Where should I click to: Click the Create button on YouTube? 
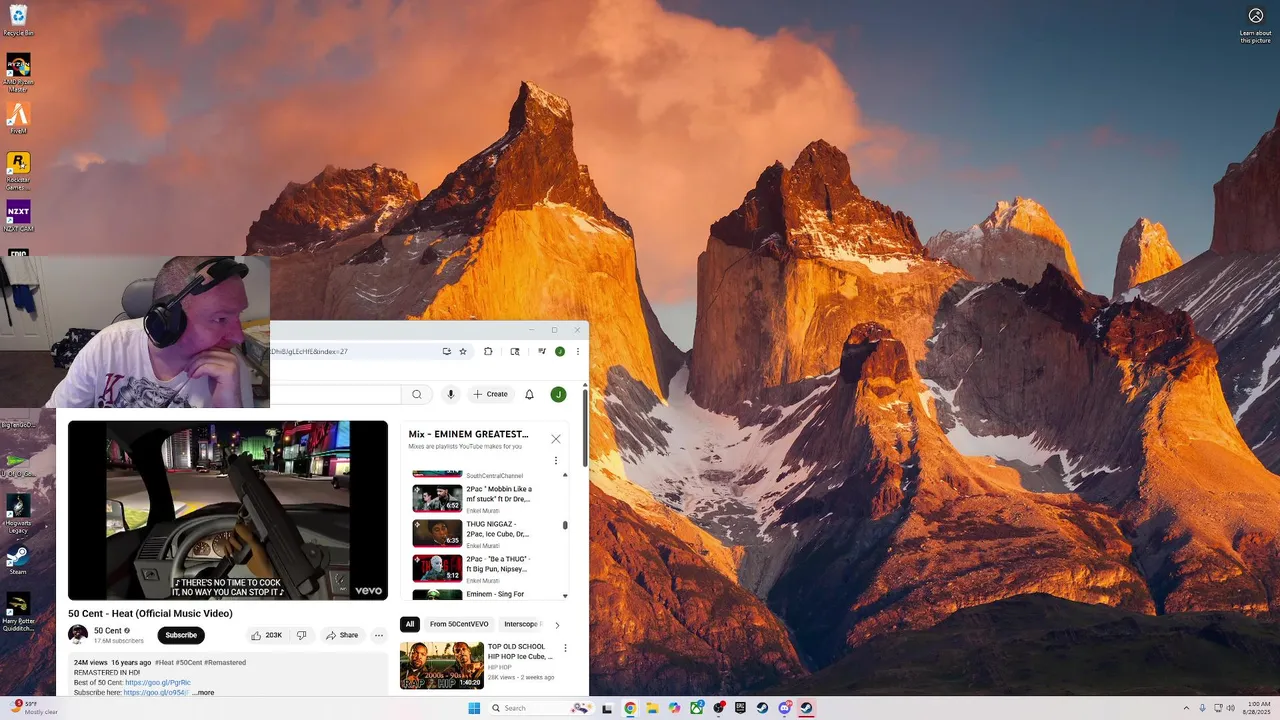coord(491,394)
